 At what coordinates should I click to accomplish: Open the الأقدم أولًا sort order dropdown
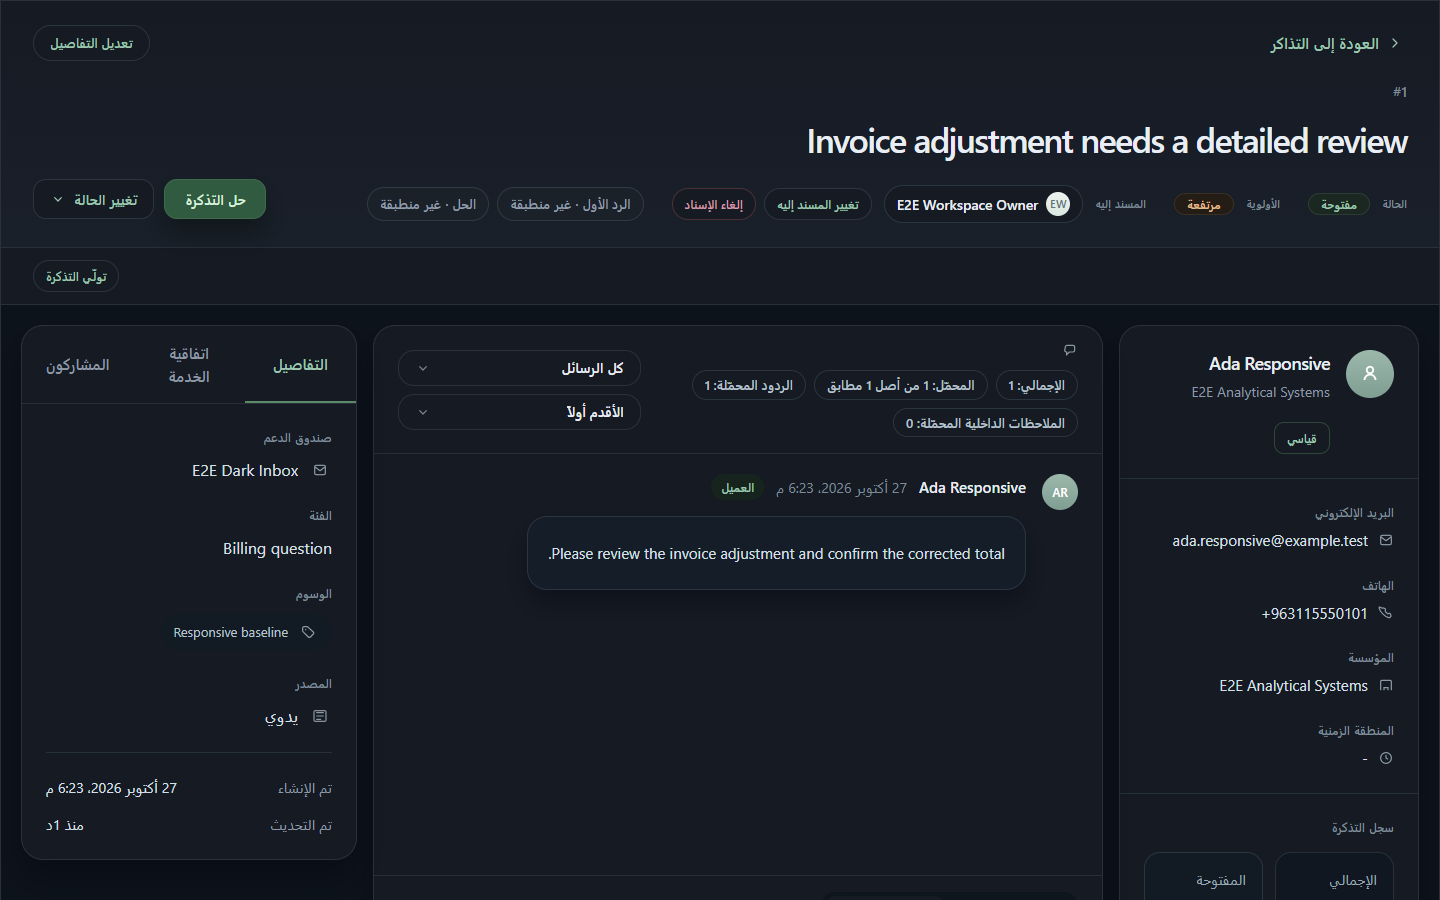coord(519,412)
